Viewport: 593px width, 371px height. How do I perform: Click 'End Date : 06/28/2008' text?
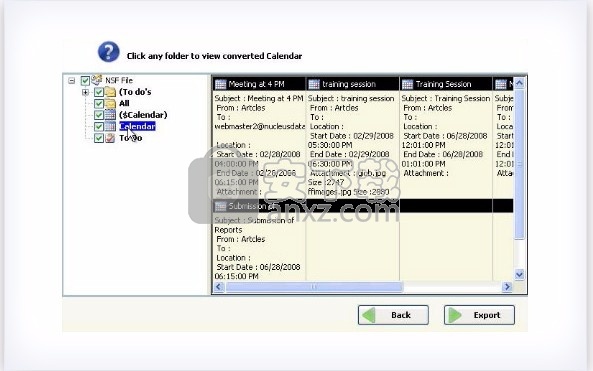[443, 154]
